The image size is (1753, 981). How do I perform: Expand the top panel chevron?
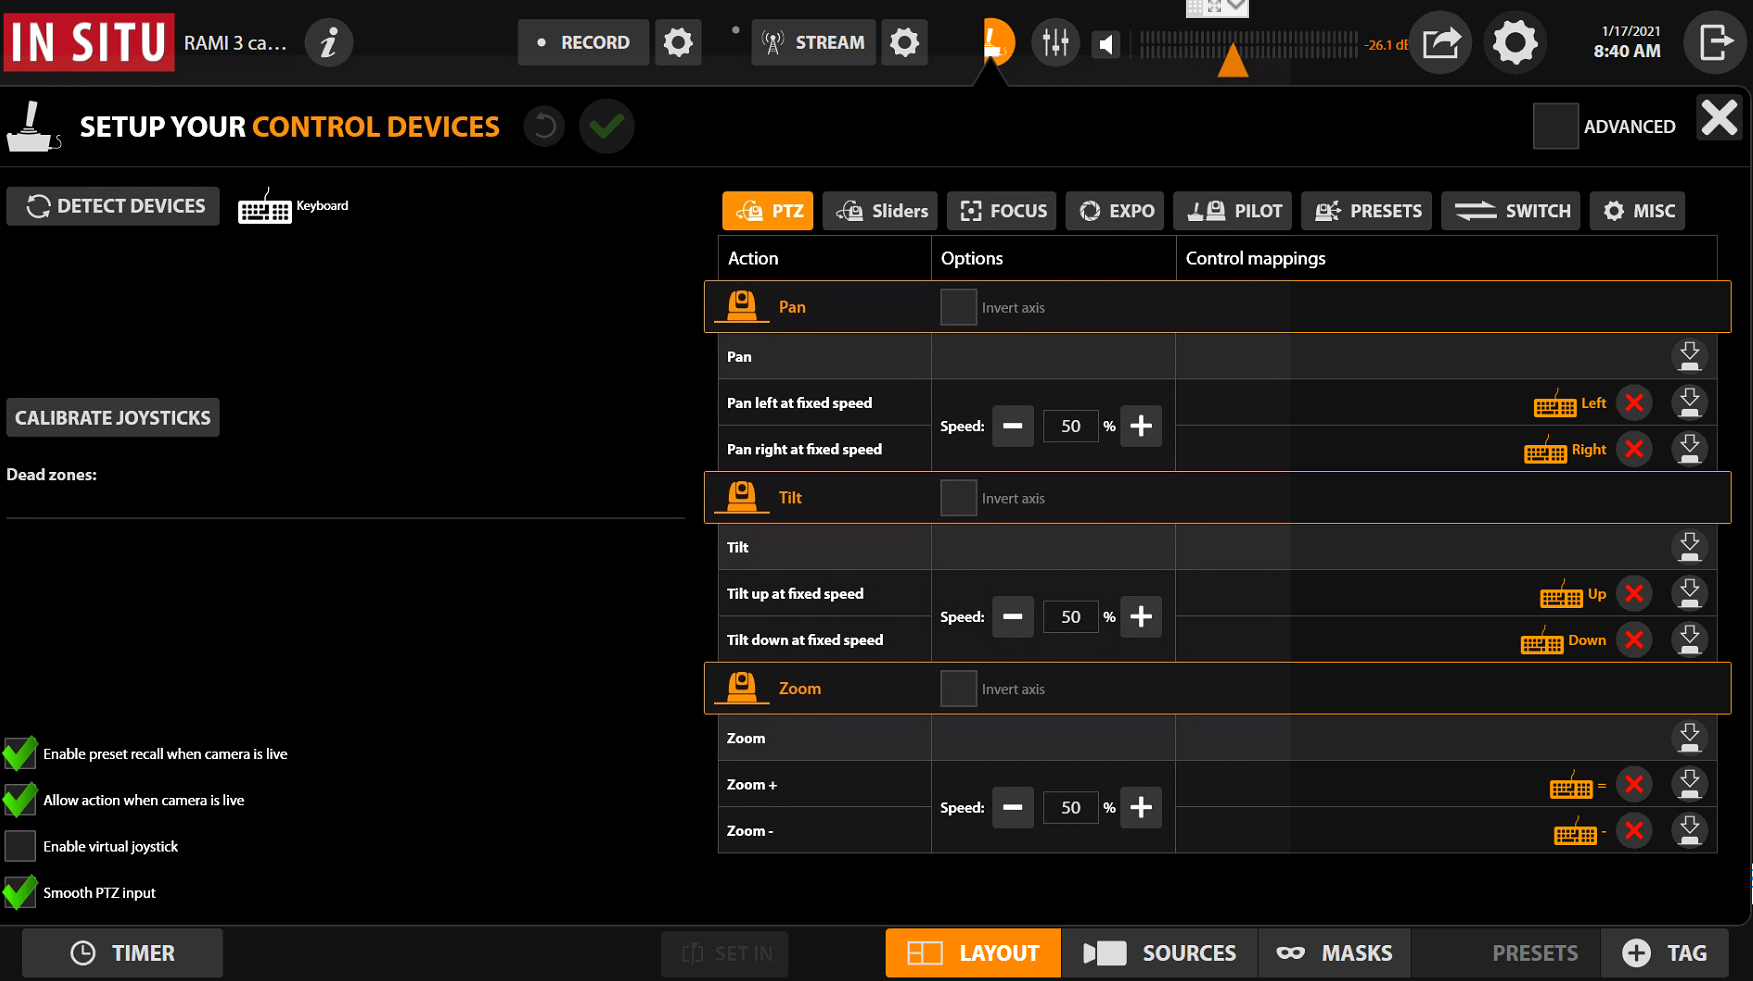point(1236,7)
